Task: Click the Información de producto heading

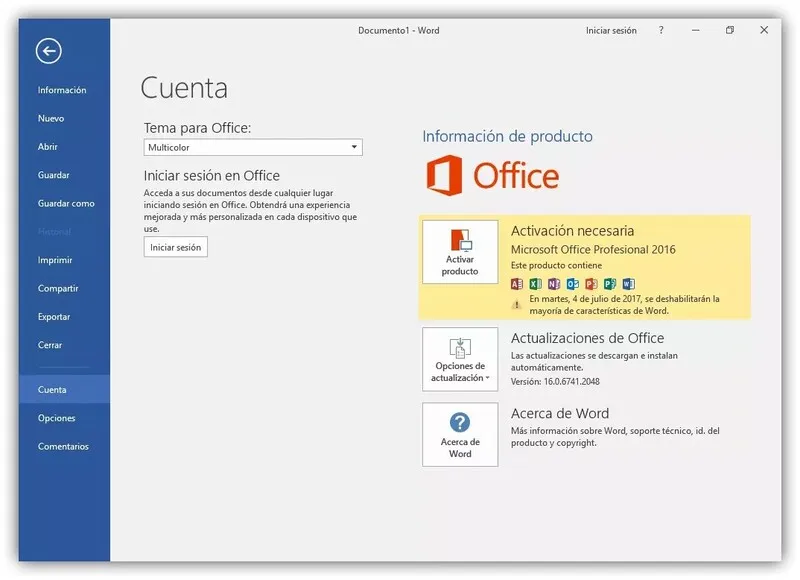Action: point(507,137)
